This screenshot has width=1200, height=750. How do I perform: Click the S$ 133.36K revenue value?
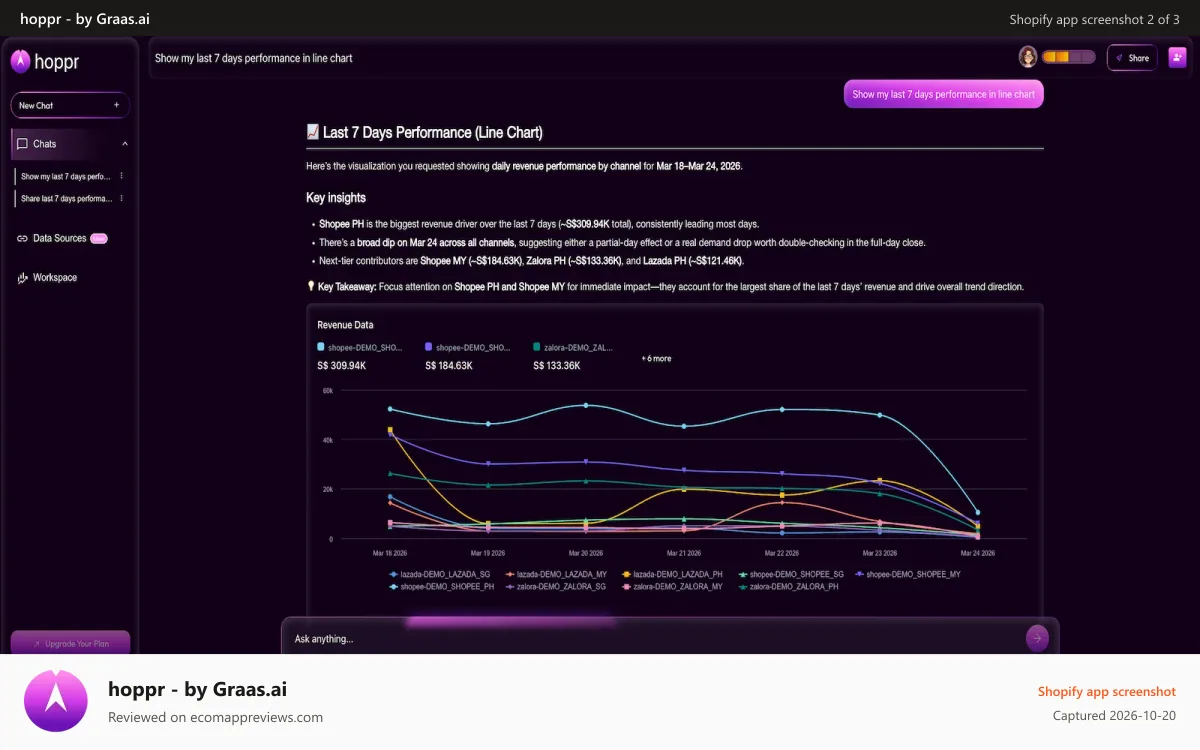[x=557, y=366]
